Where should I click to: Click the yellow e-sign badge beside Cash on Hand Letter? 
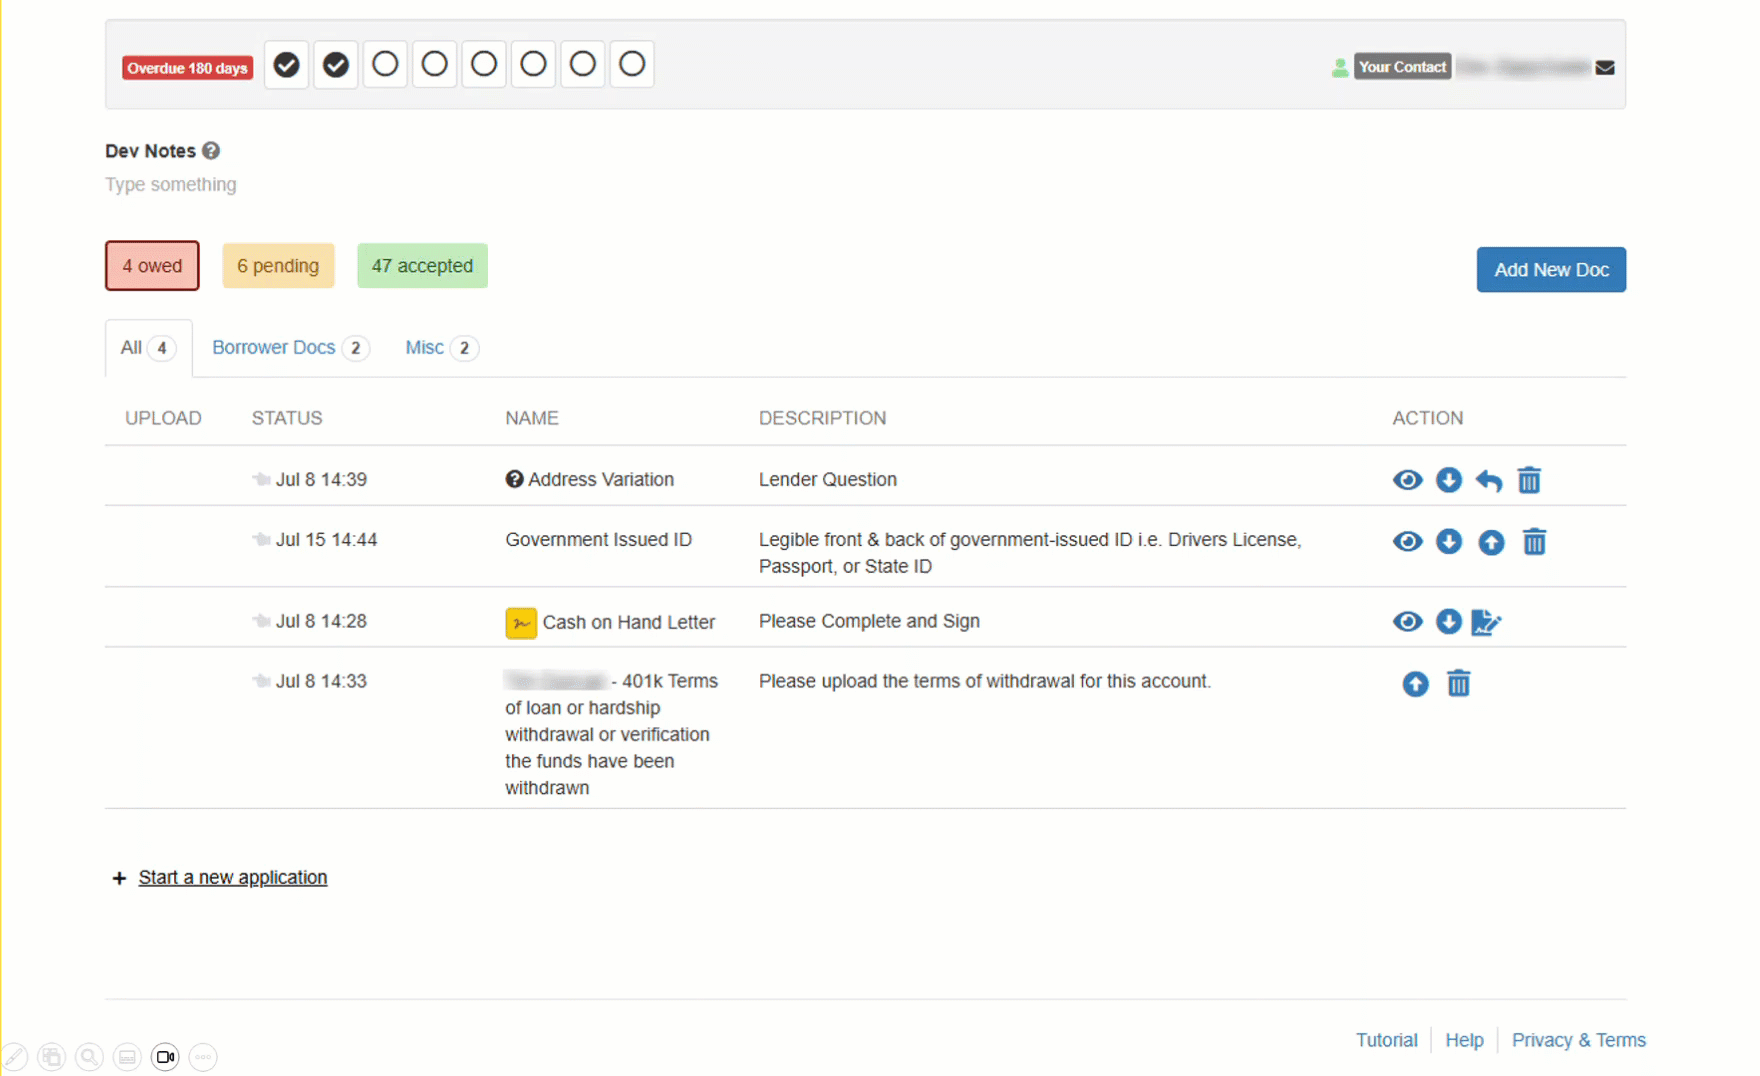point(521,622)
